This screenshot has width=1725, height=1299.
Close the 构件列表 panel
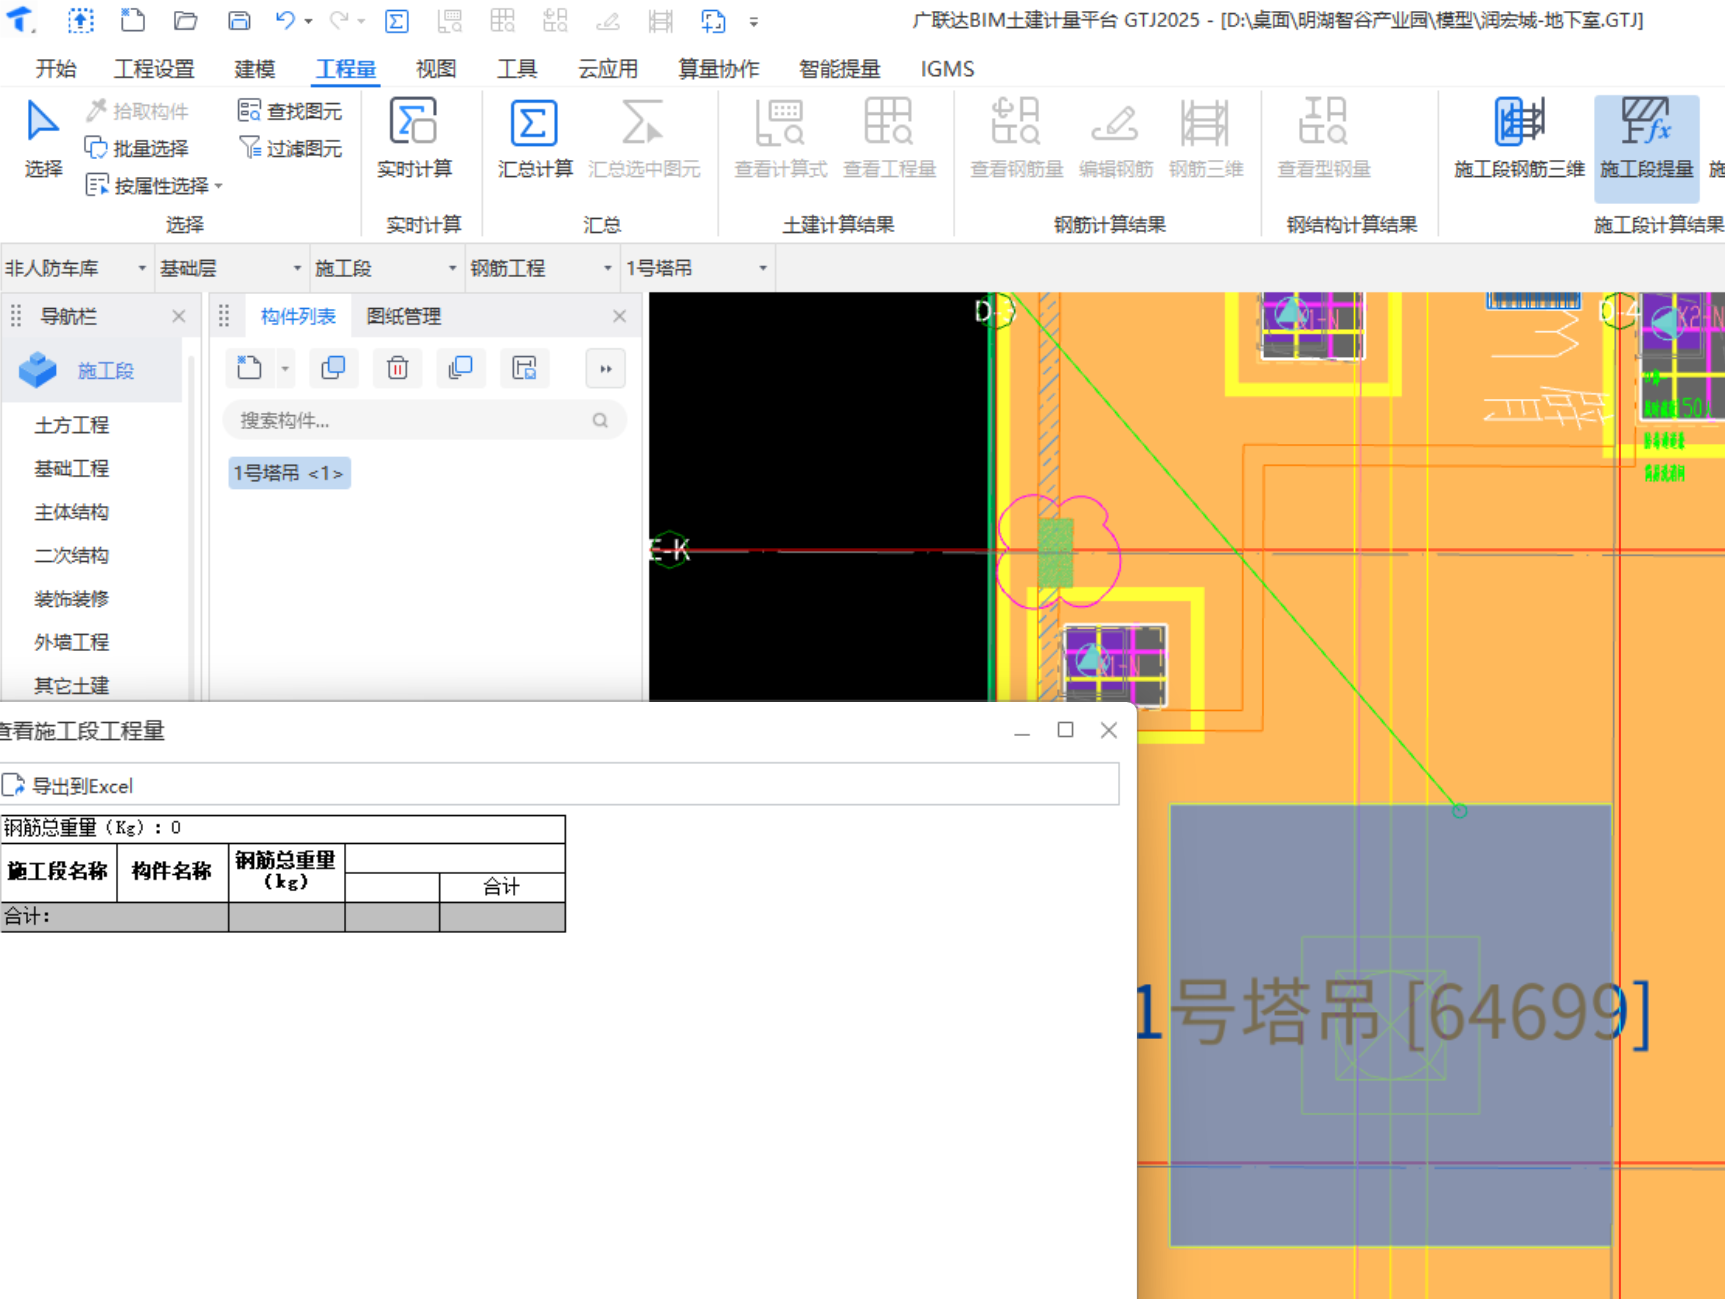point(620,316)
